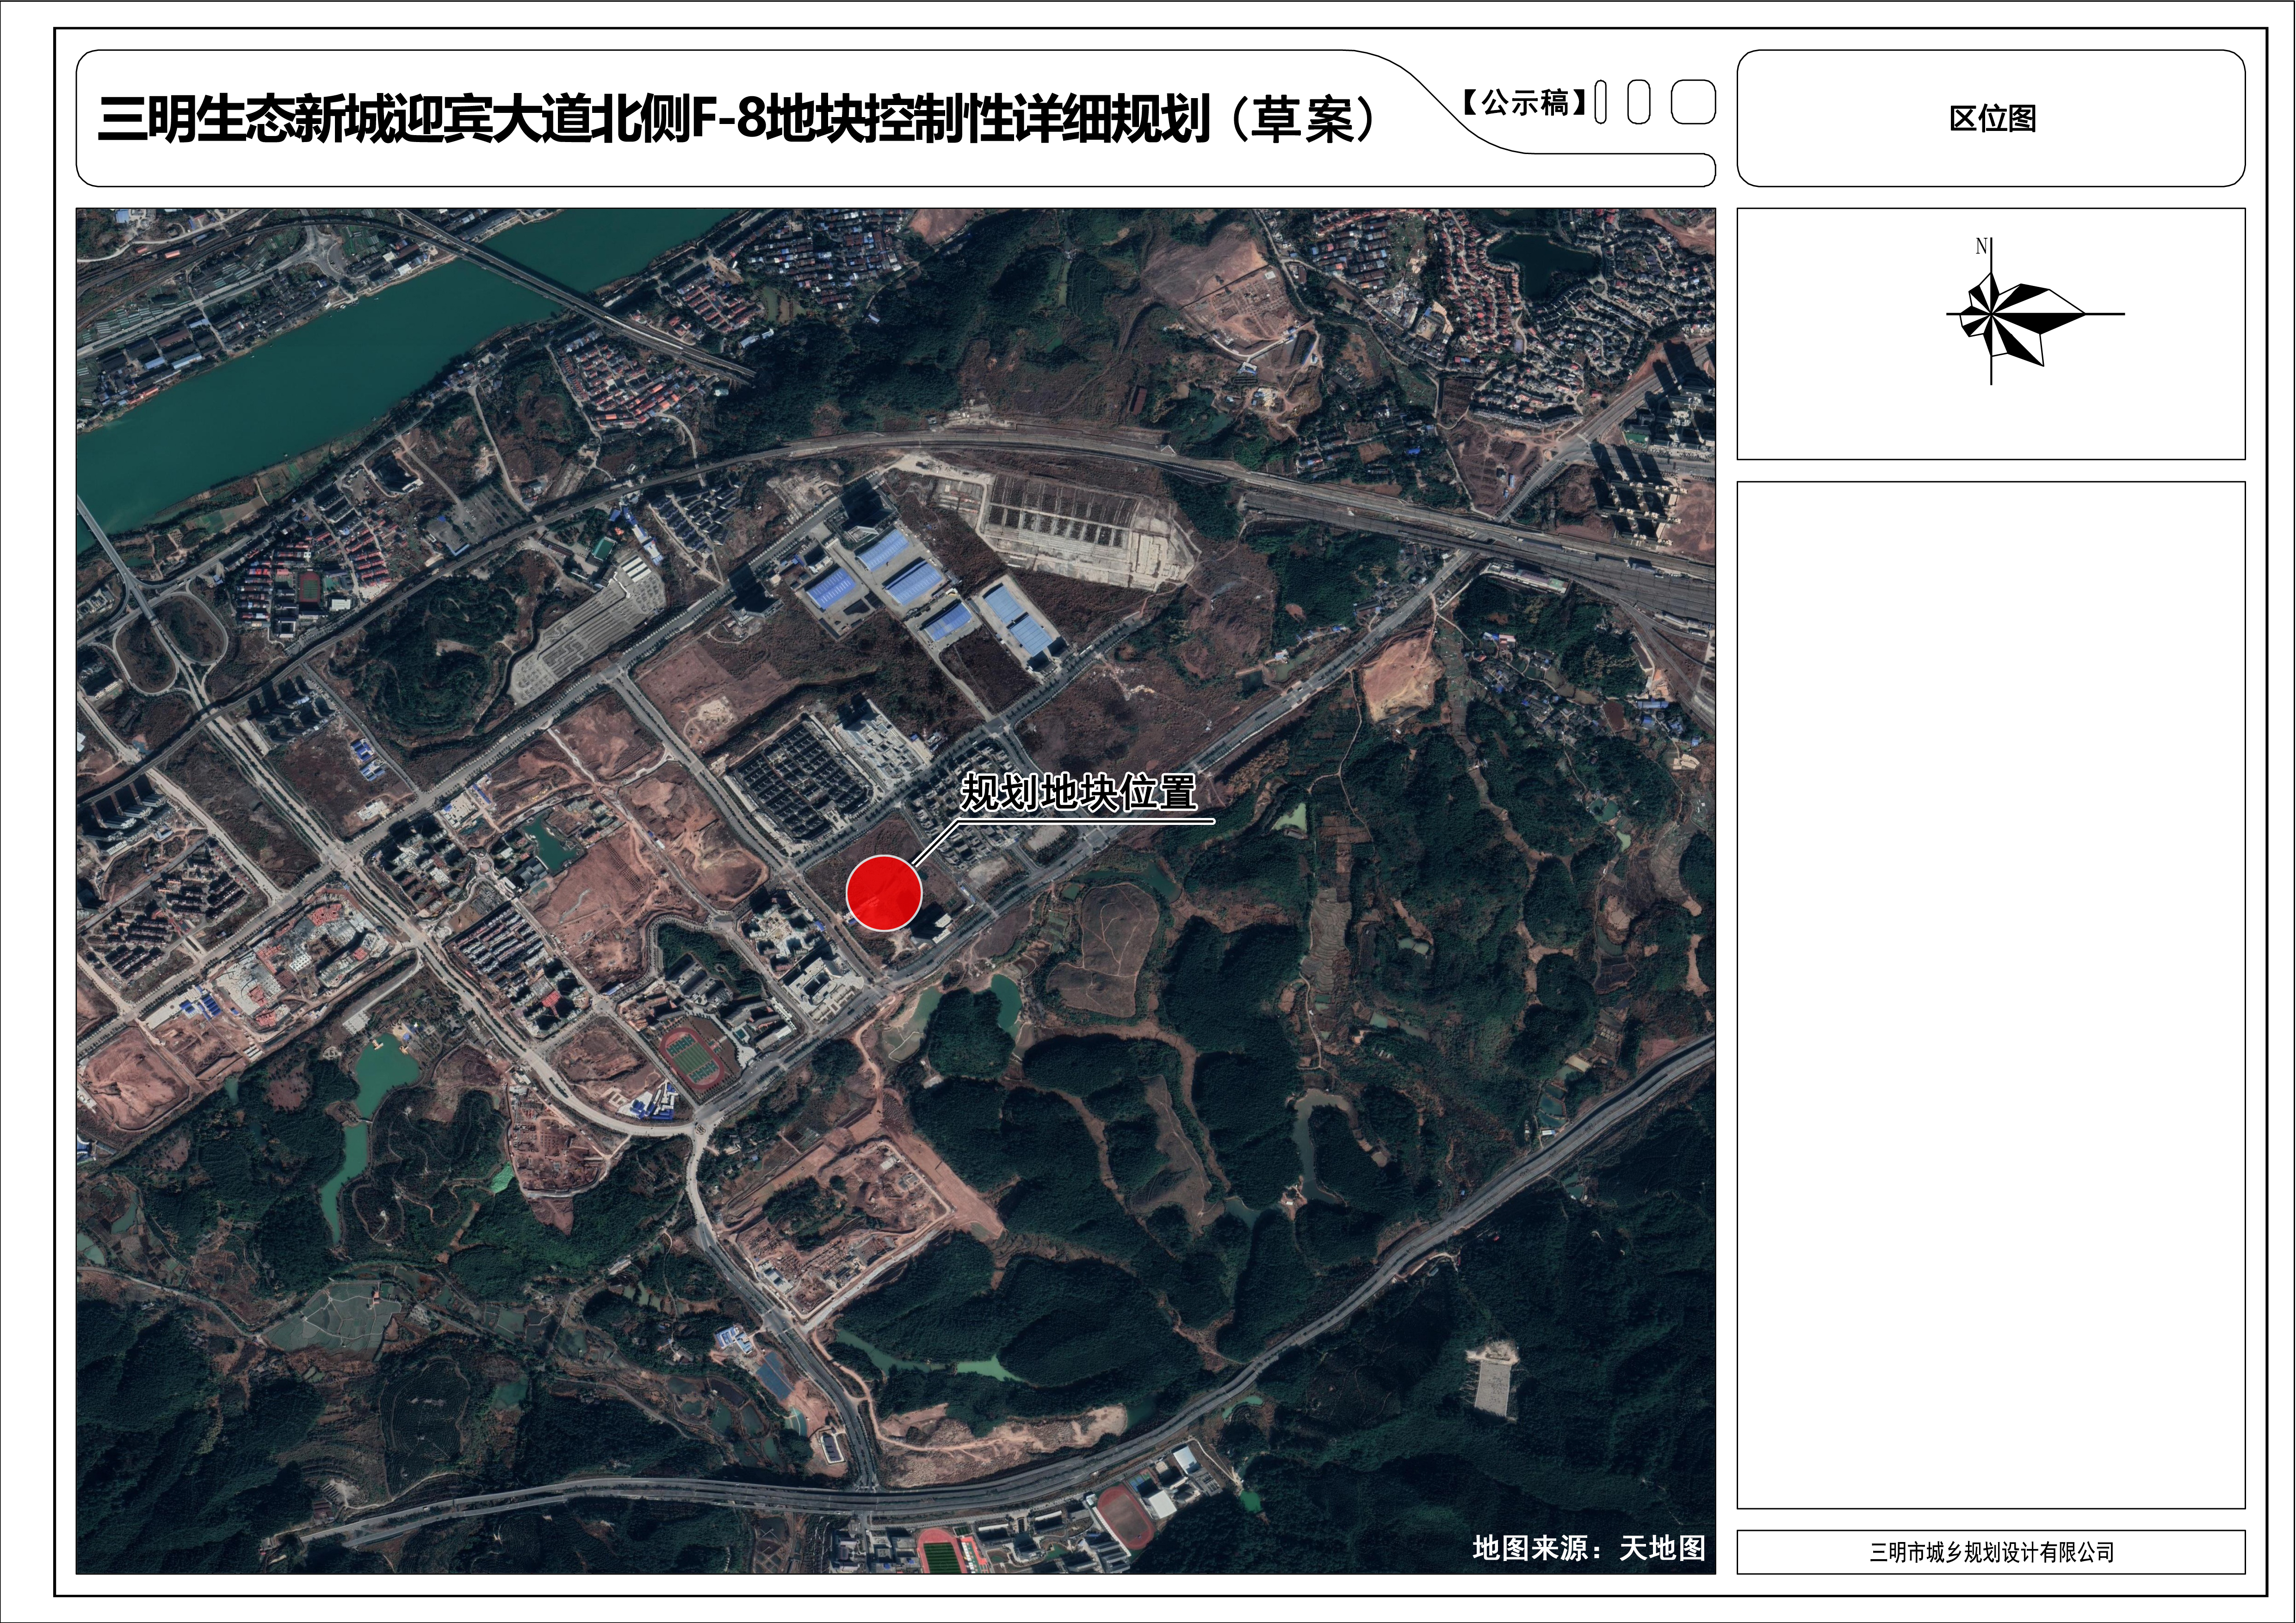Screen dimensions: 2296x1623
Task: Click the letter N above the compass
Action: [x=1981, y=246]
